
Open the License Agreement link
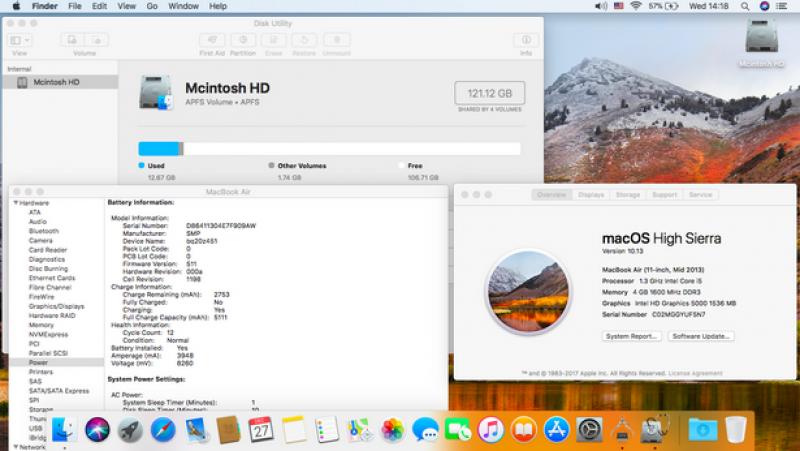pyautogui.click(x=695, y=373)
